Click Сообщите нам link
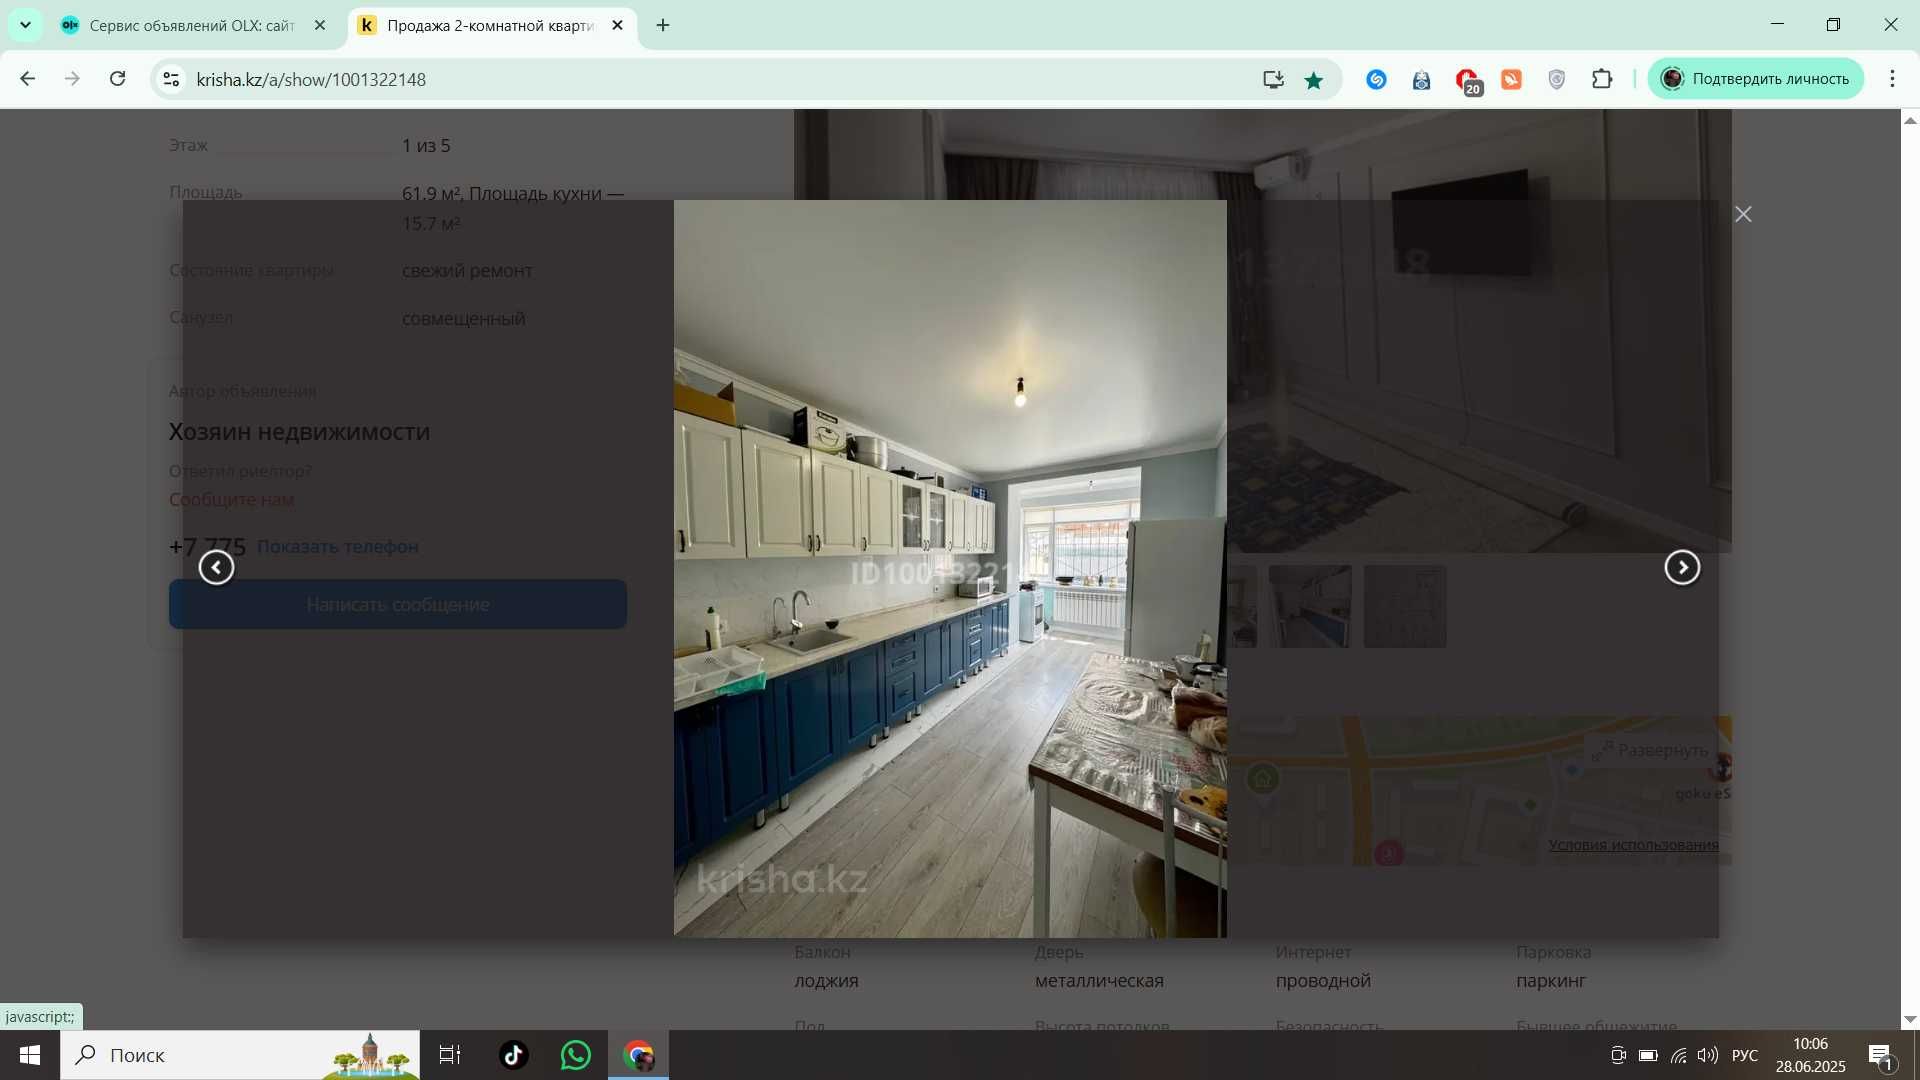Image resolution: width=1920 pixels, height=1080 pixels. 231,499
